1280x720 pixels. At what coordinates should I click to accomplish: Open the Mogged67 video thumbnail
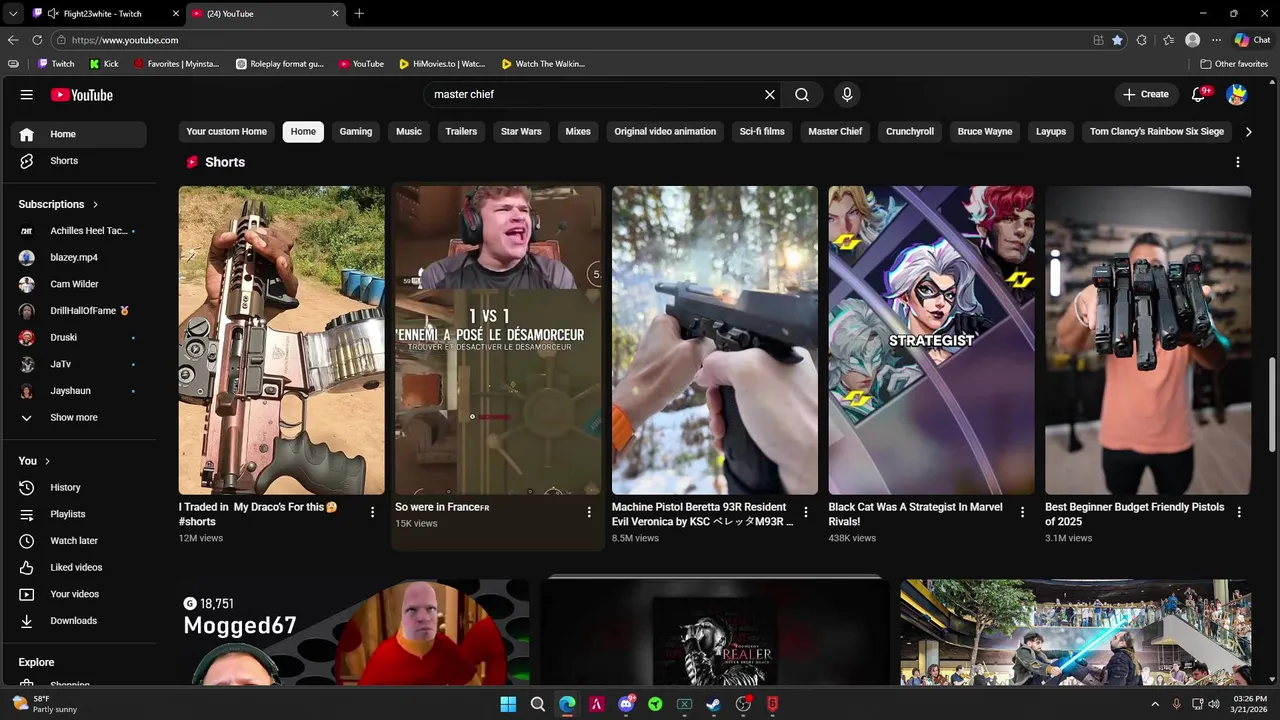pyautogui.click(x=354, y=633)
